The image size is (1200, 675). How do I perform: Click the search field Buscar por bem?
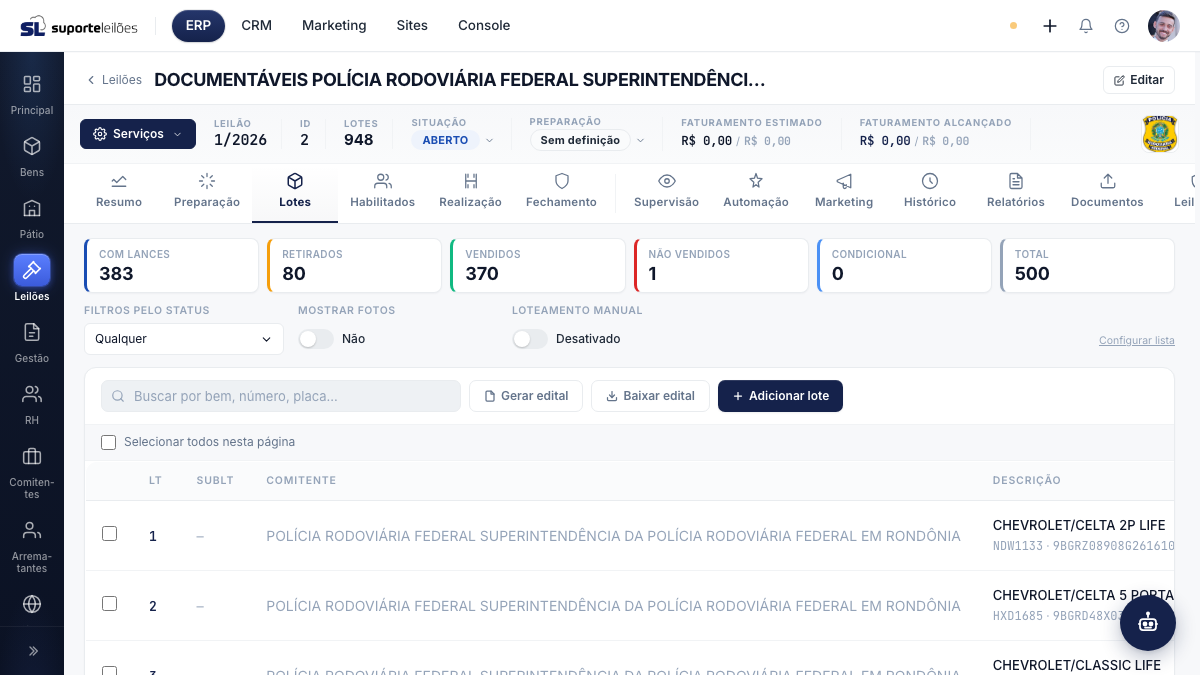pyautogui.click(x=281, y=396)
